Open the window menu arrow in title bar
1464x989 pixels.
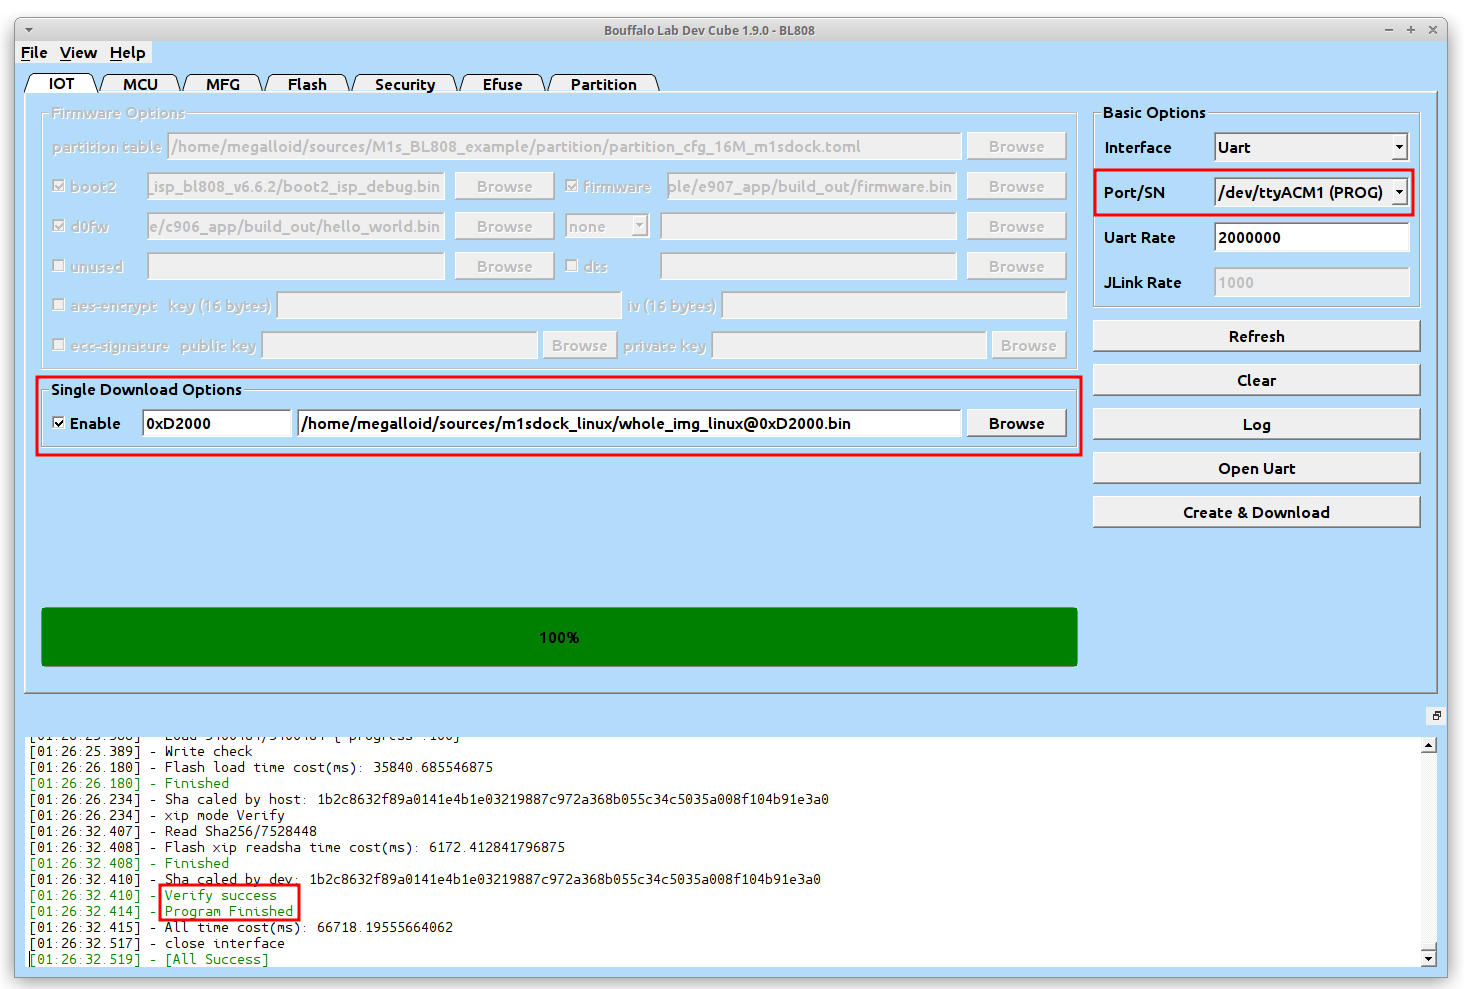tap(29, 30)
